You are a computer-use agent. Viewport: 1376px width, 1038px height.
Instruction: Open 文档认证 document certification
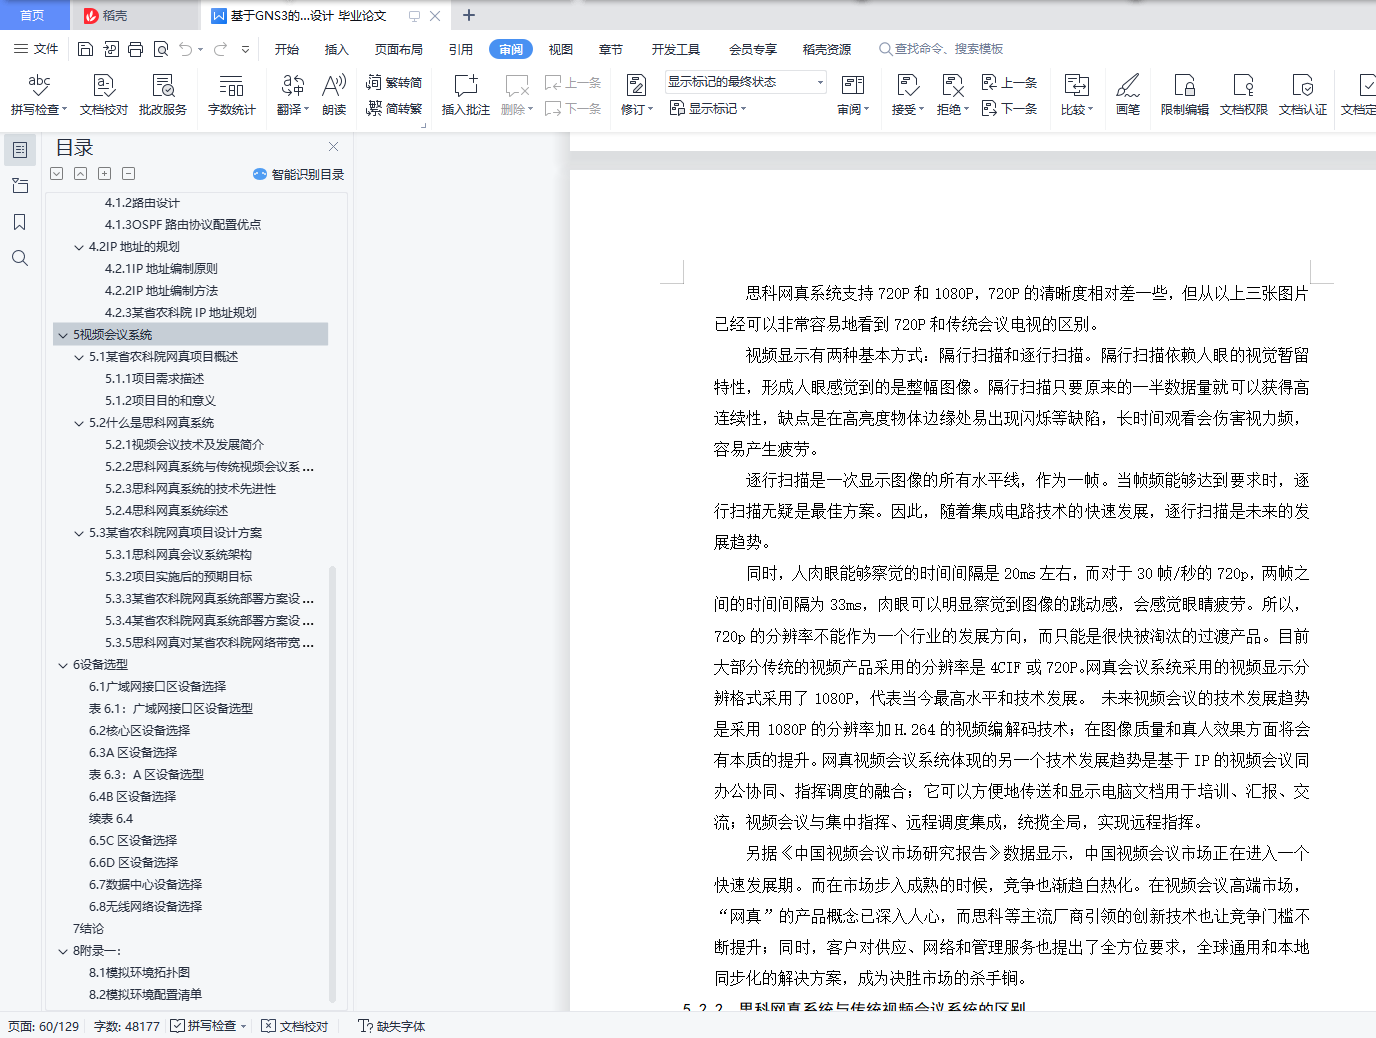click(x=1303, y=95)
